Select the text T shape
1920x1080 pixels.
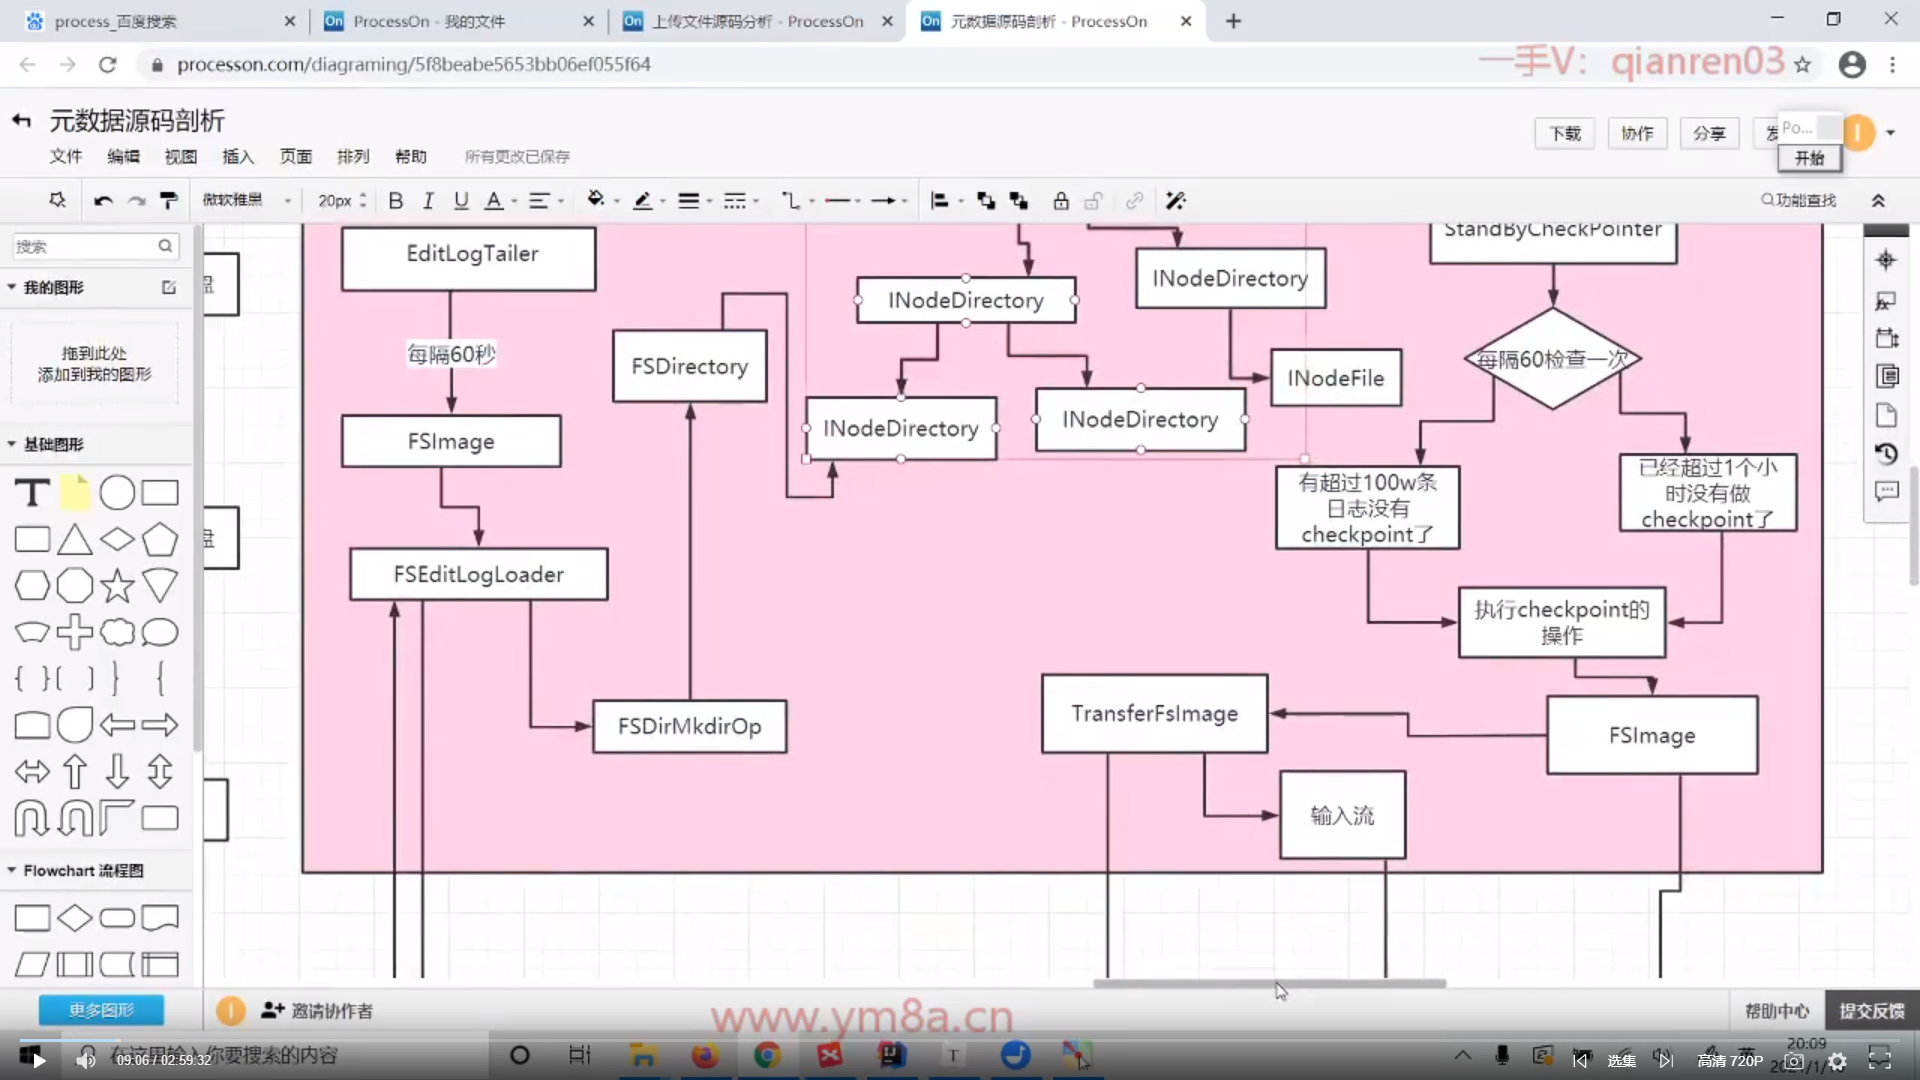pos(32,492)
